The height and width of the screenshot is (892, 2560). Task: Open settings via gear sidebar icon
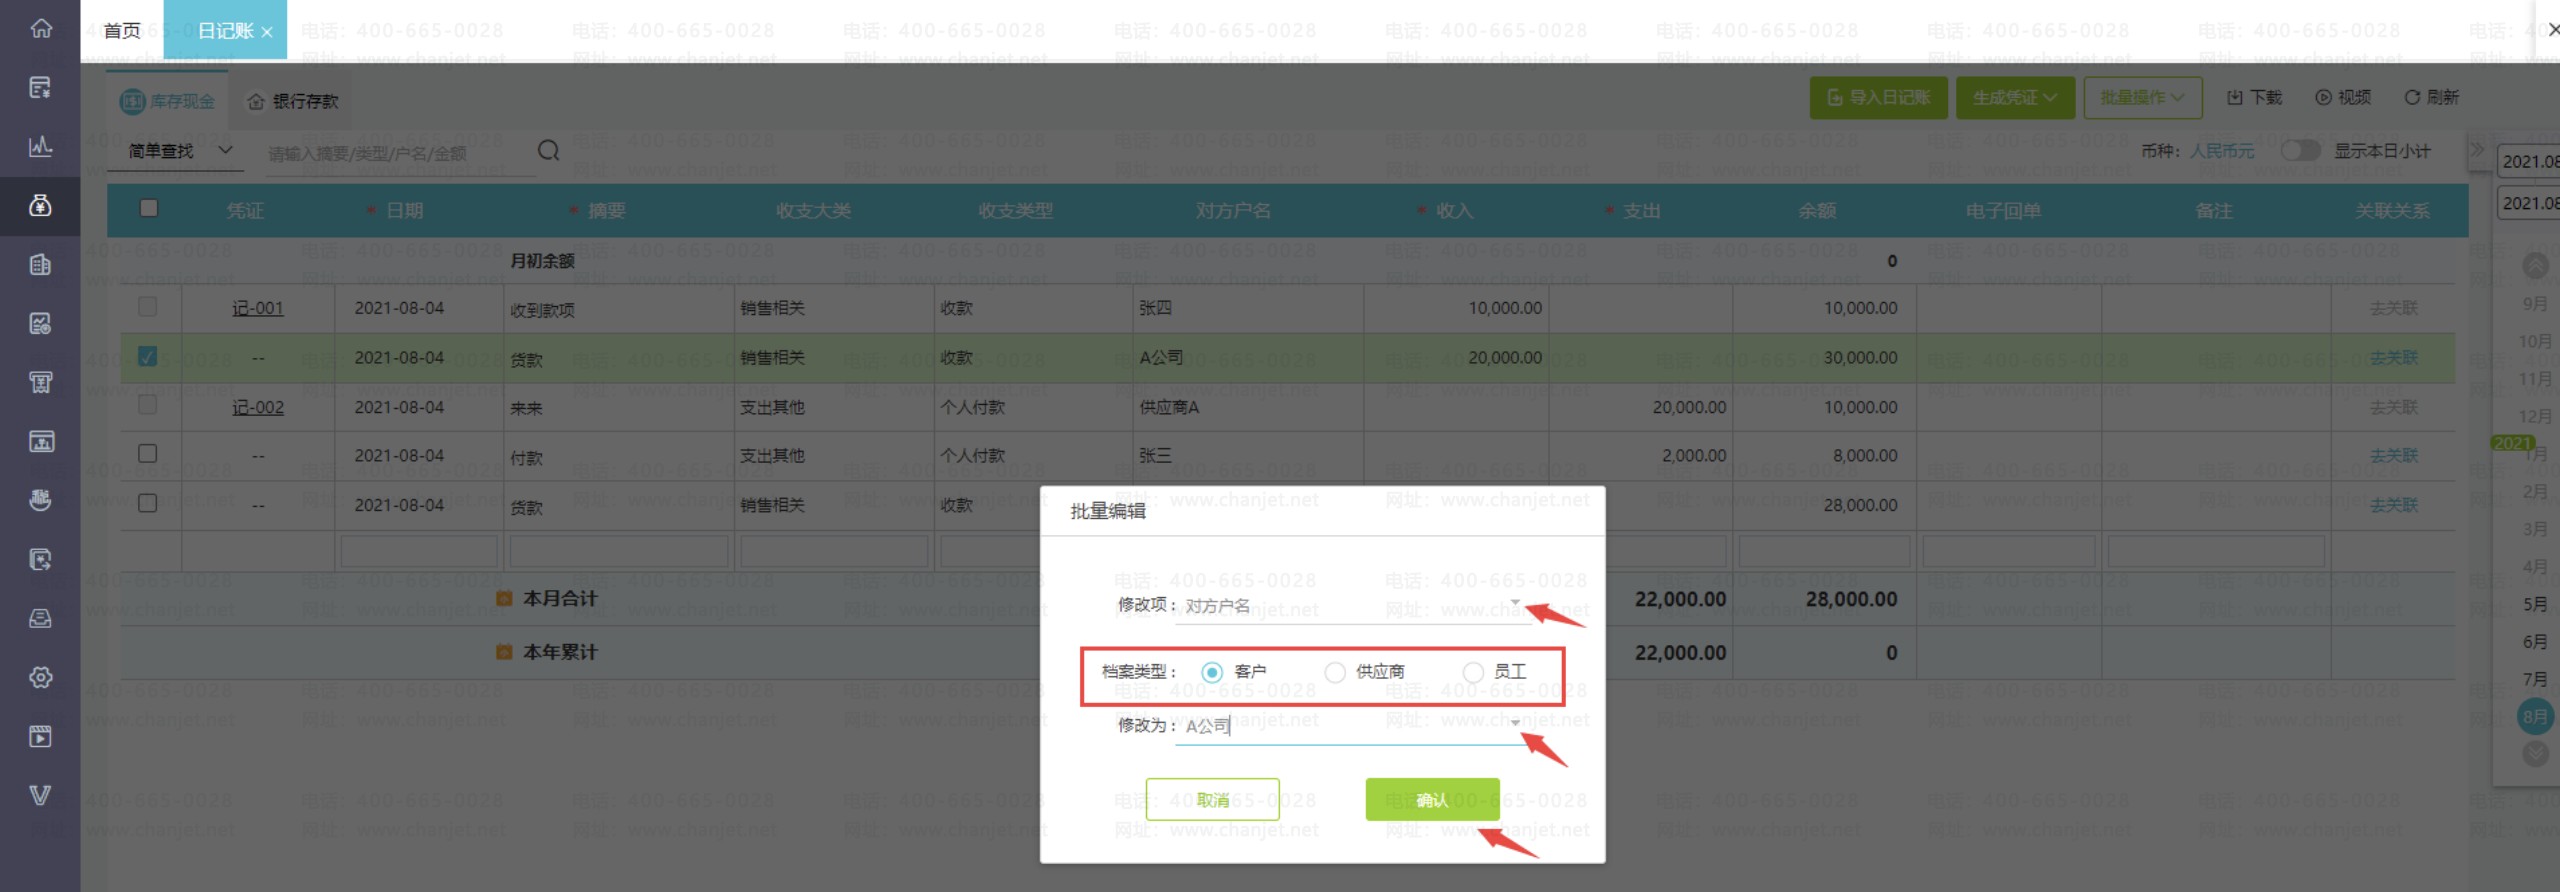point(41,677)
